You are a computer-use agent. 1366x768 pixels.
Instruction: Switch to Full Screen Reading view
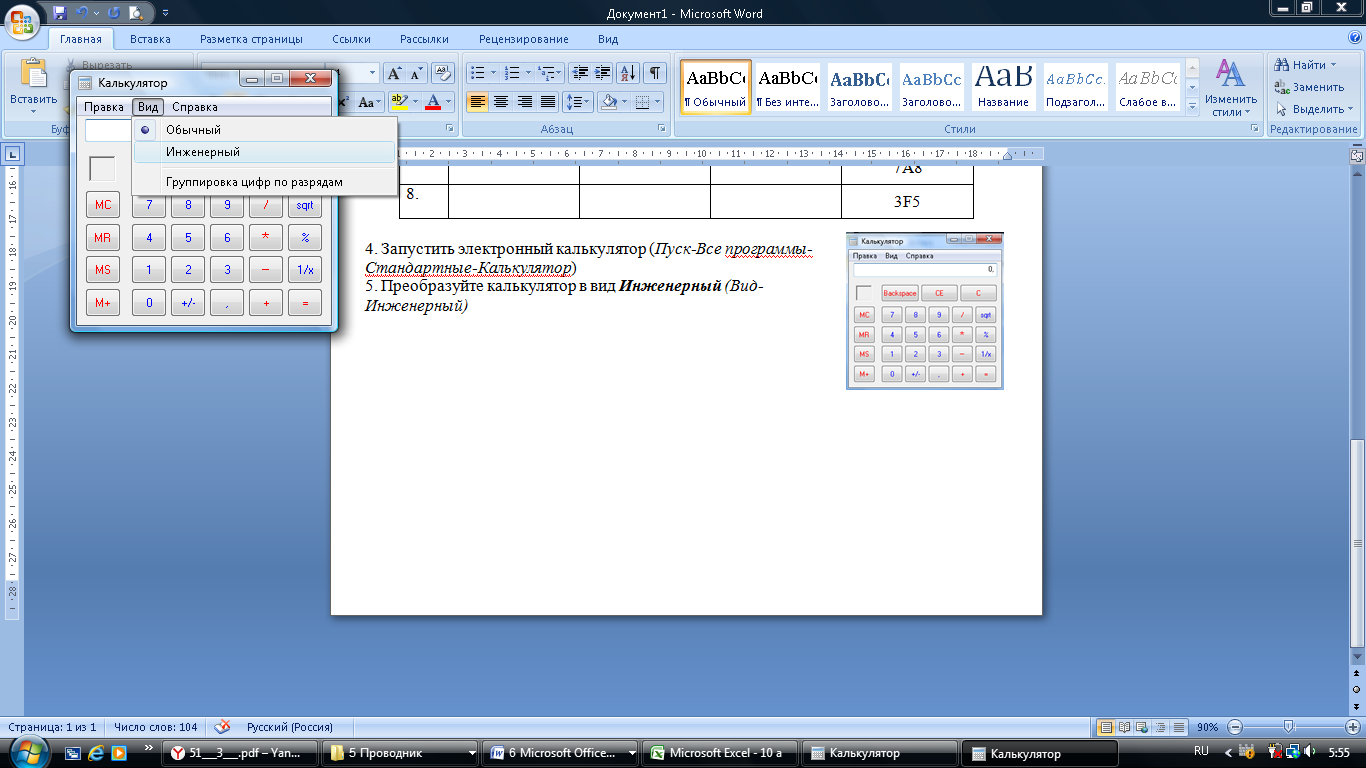(x=1125, y=727)
